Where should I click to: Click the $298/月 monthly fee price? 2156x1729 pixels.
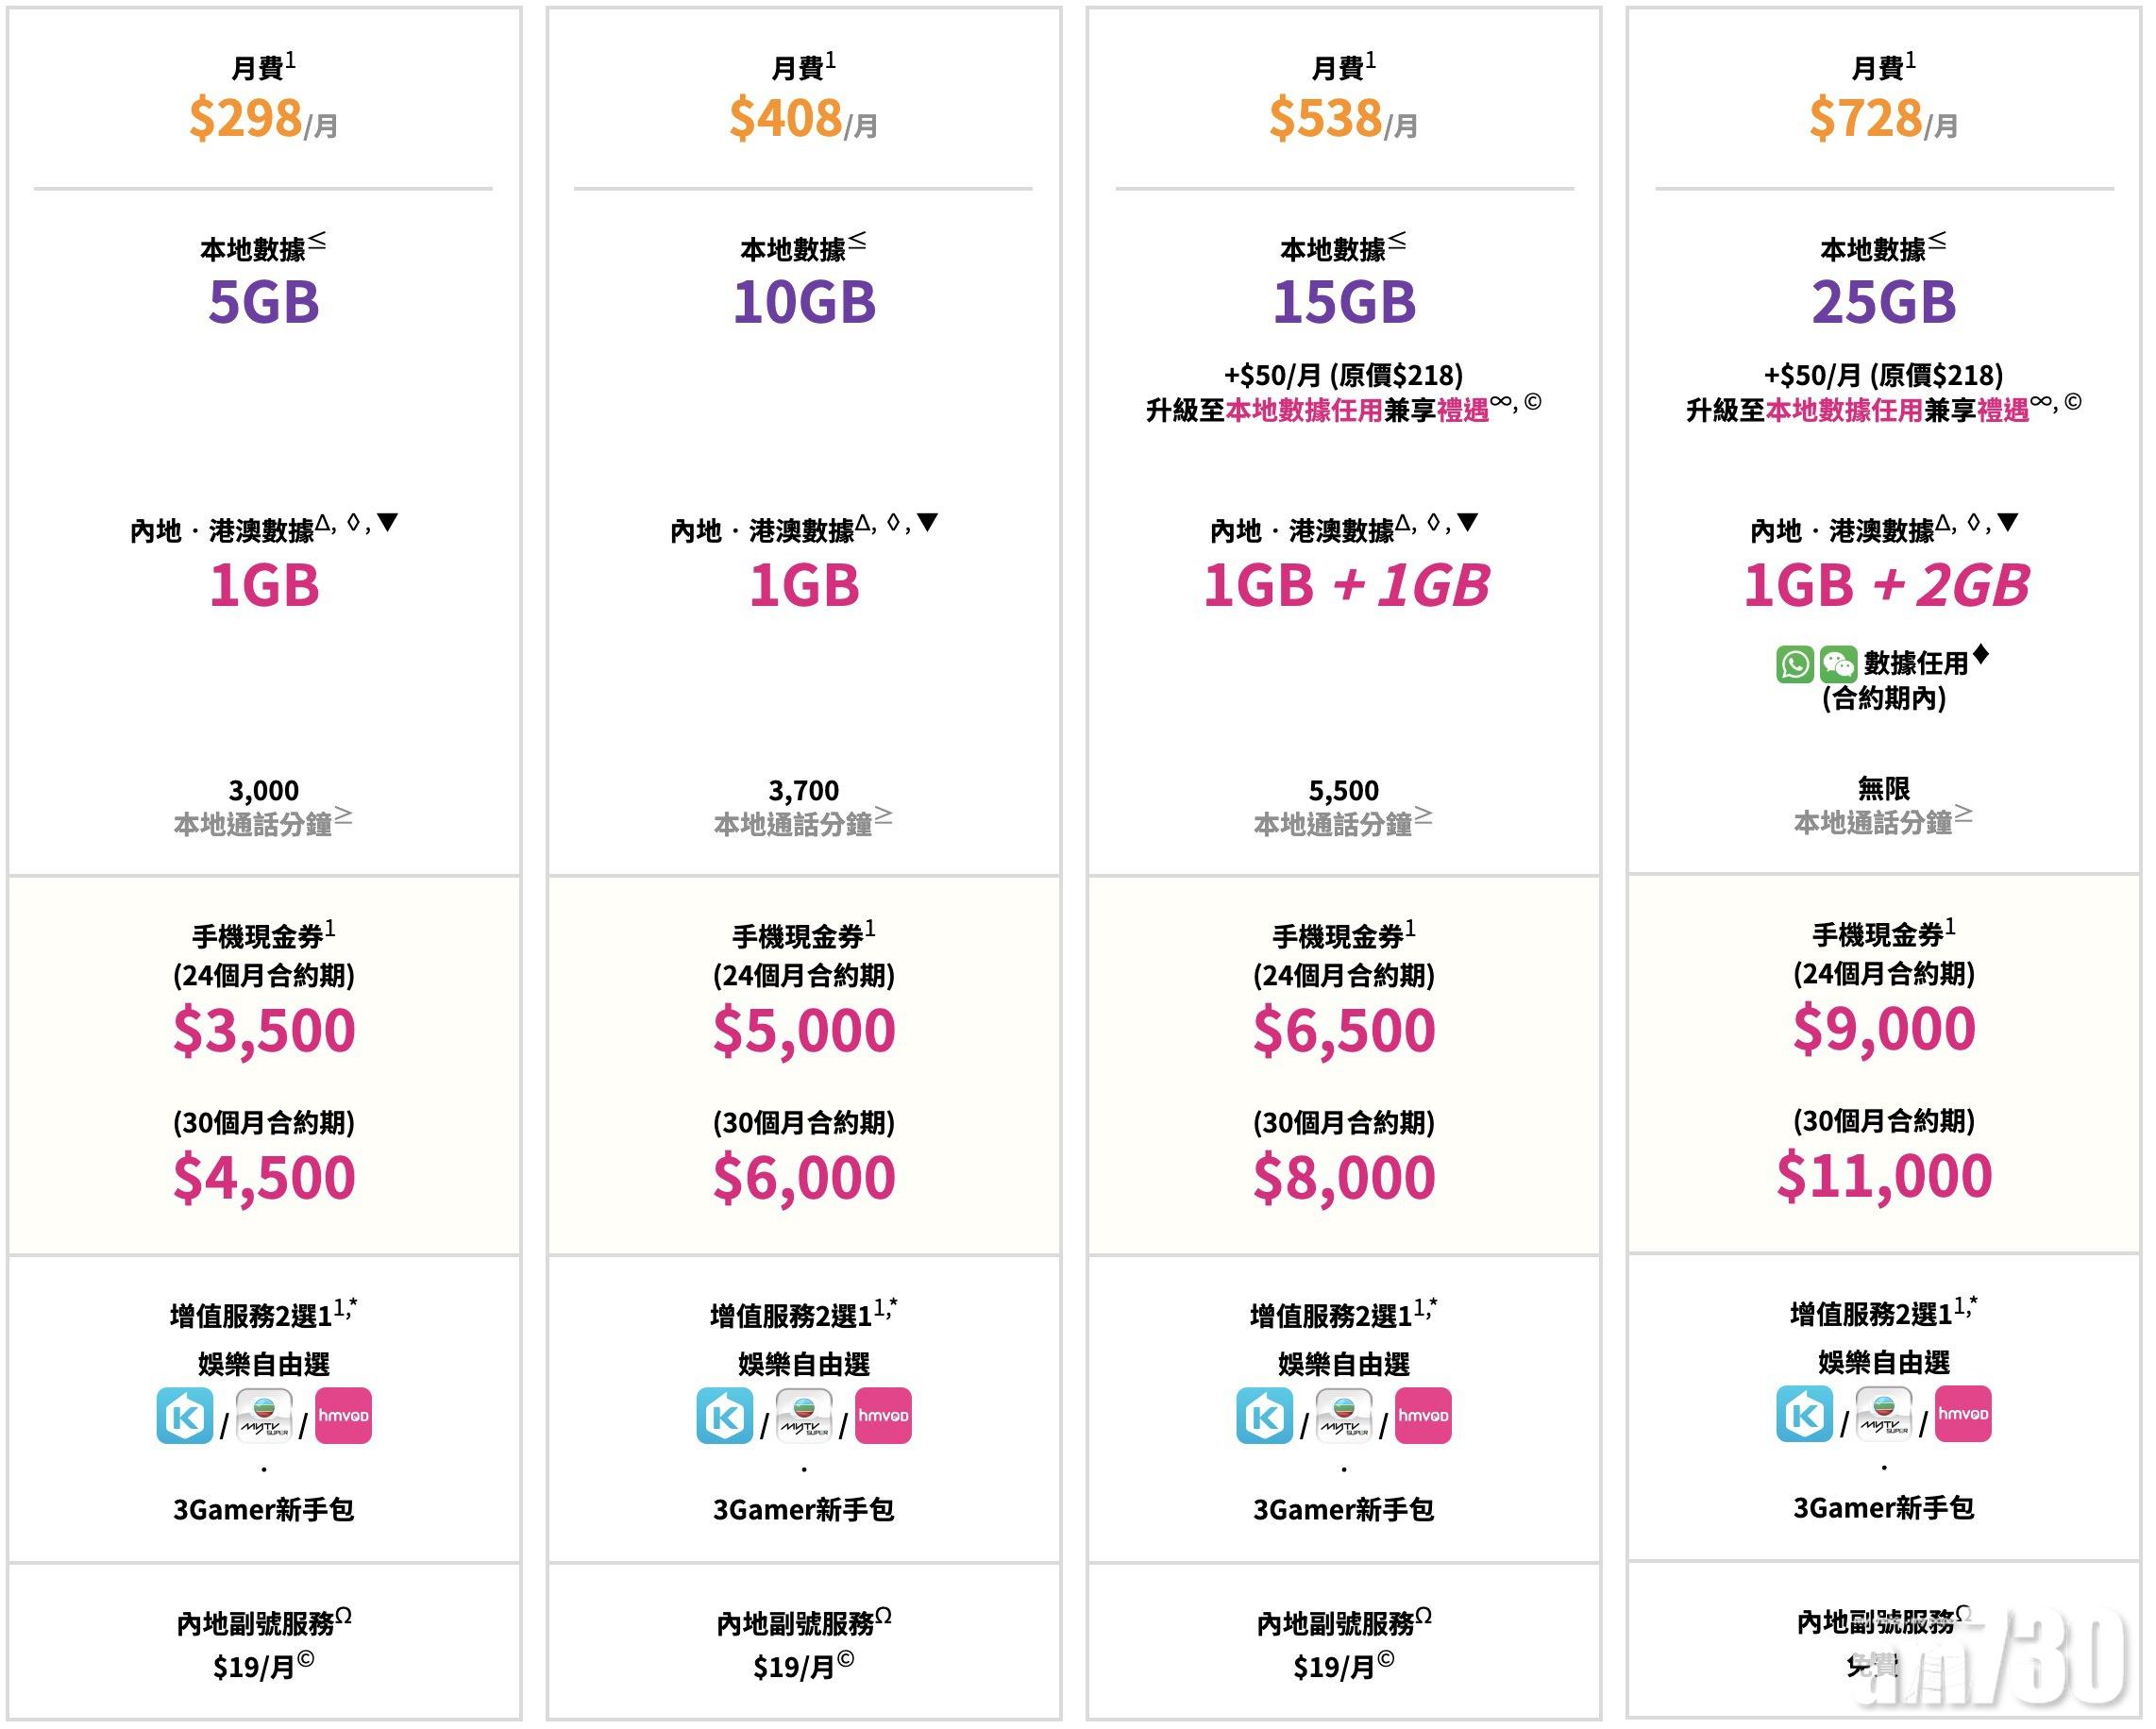point(263,119)
